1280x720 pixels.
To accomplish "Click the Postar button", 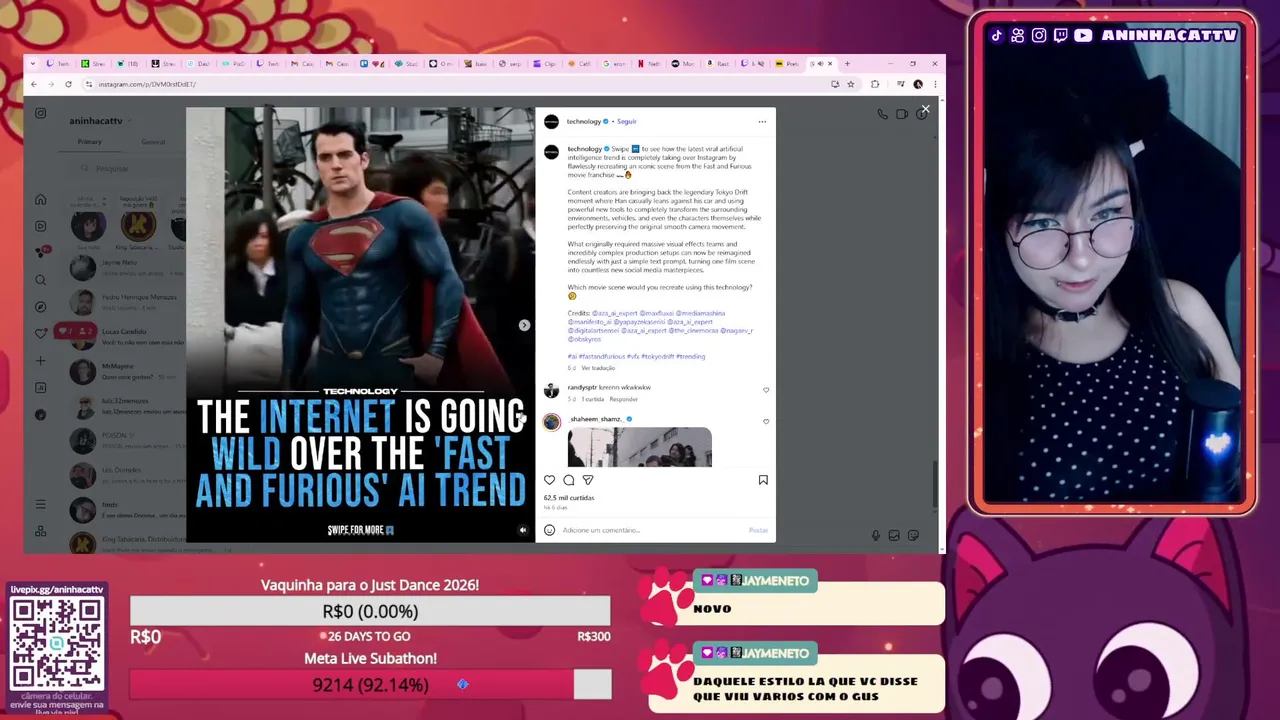I will pos(758,530).
